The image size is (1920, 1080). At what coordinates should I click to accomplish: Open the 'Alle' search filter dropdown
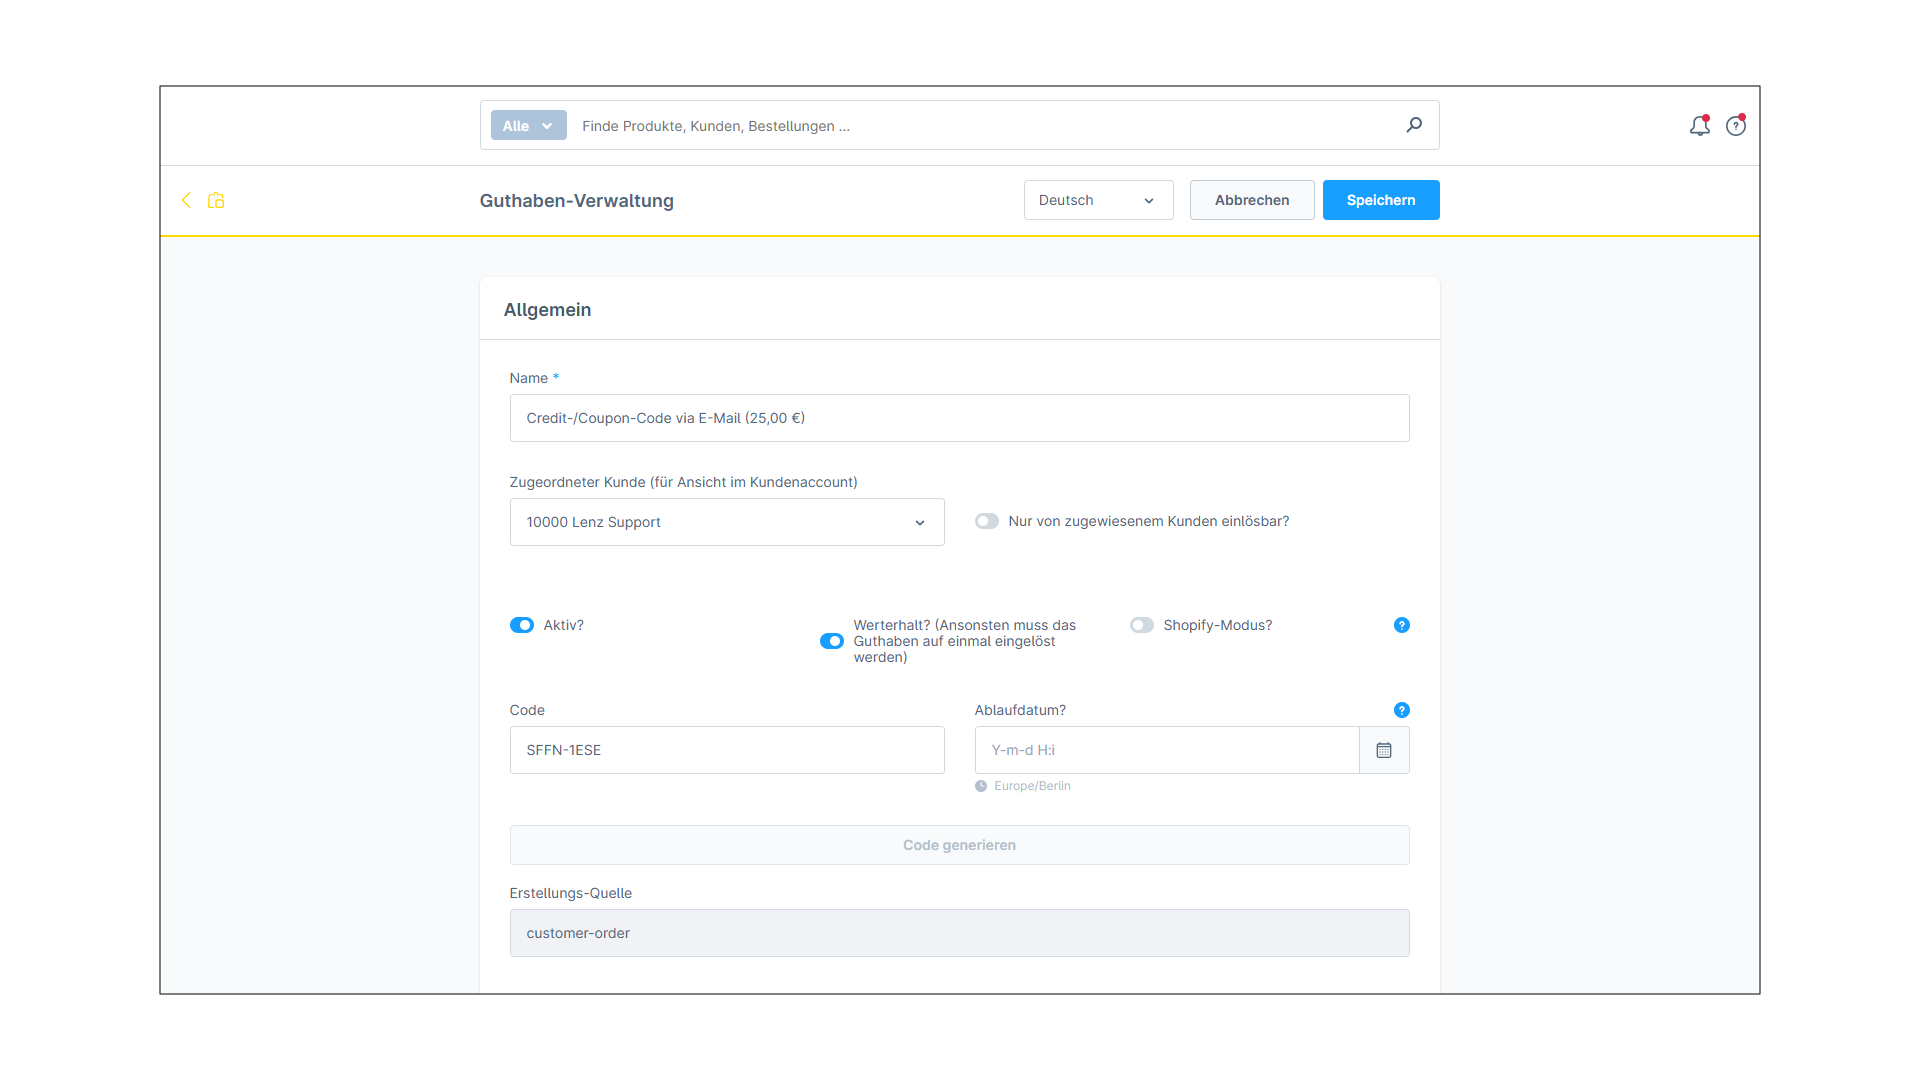point(528,125)
